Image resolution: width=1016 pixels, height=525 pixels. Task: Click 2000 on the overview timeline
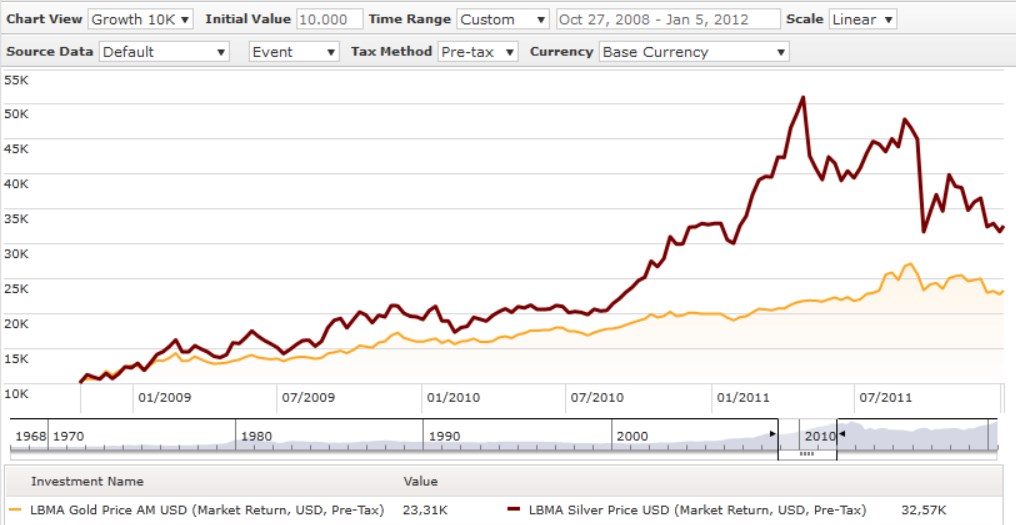tap(632, 436)
